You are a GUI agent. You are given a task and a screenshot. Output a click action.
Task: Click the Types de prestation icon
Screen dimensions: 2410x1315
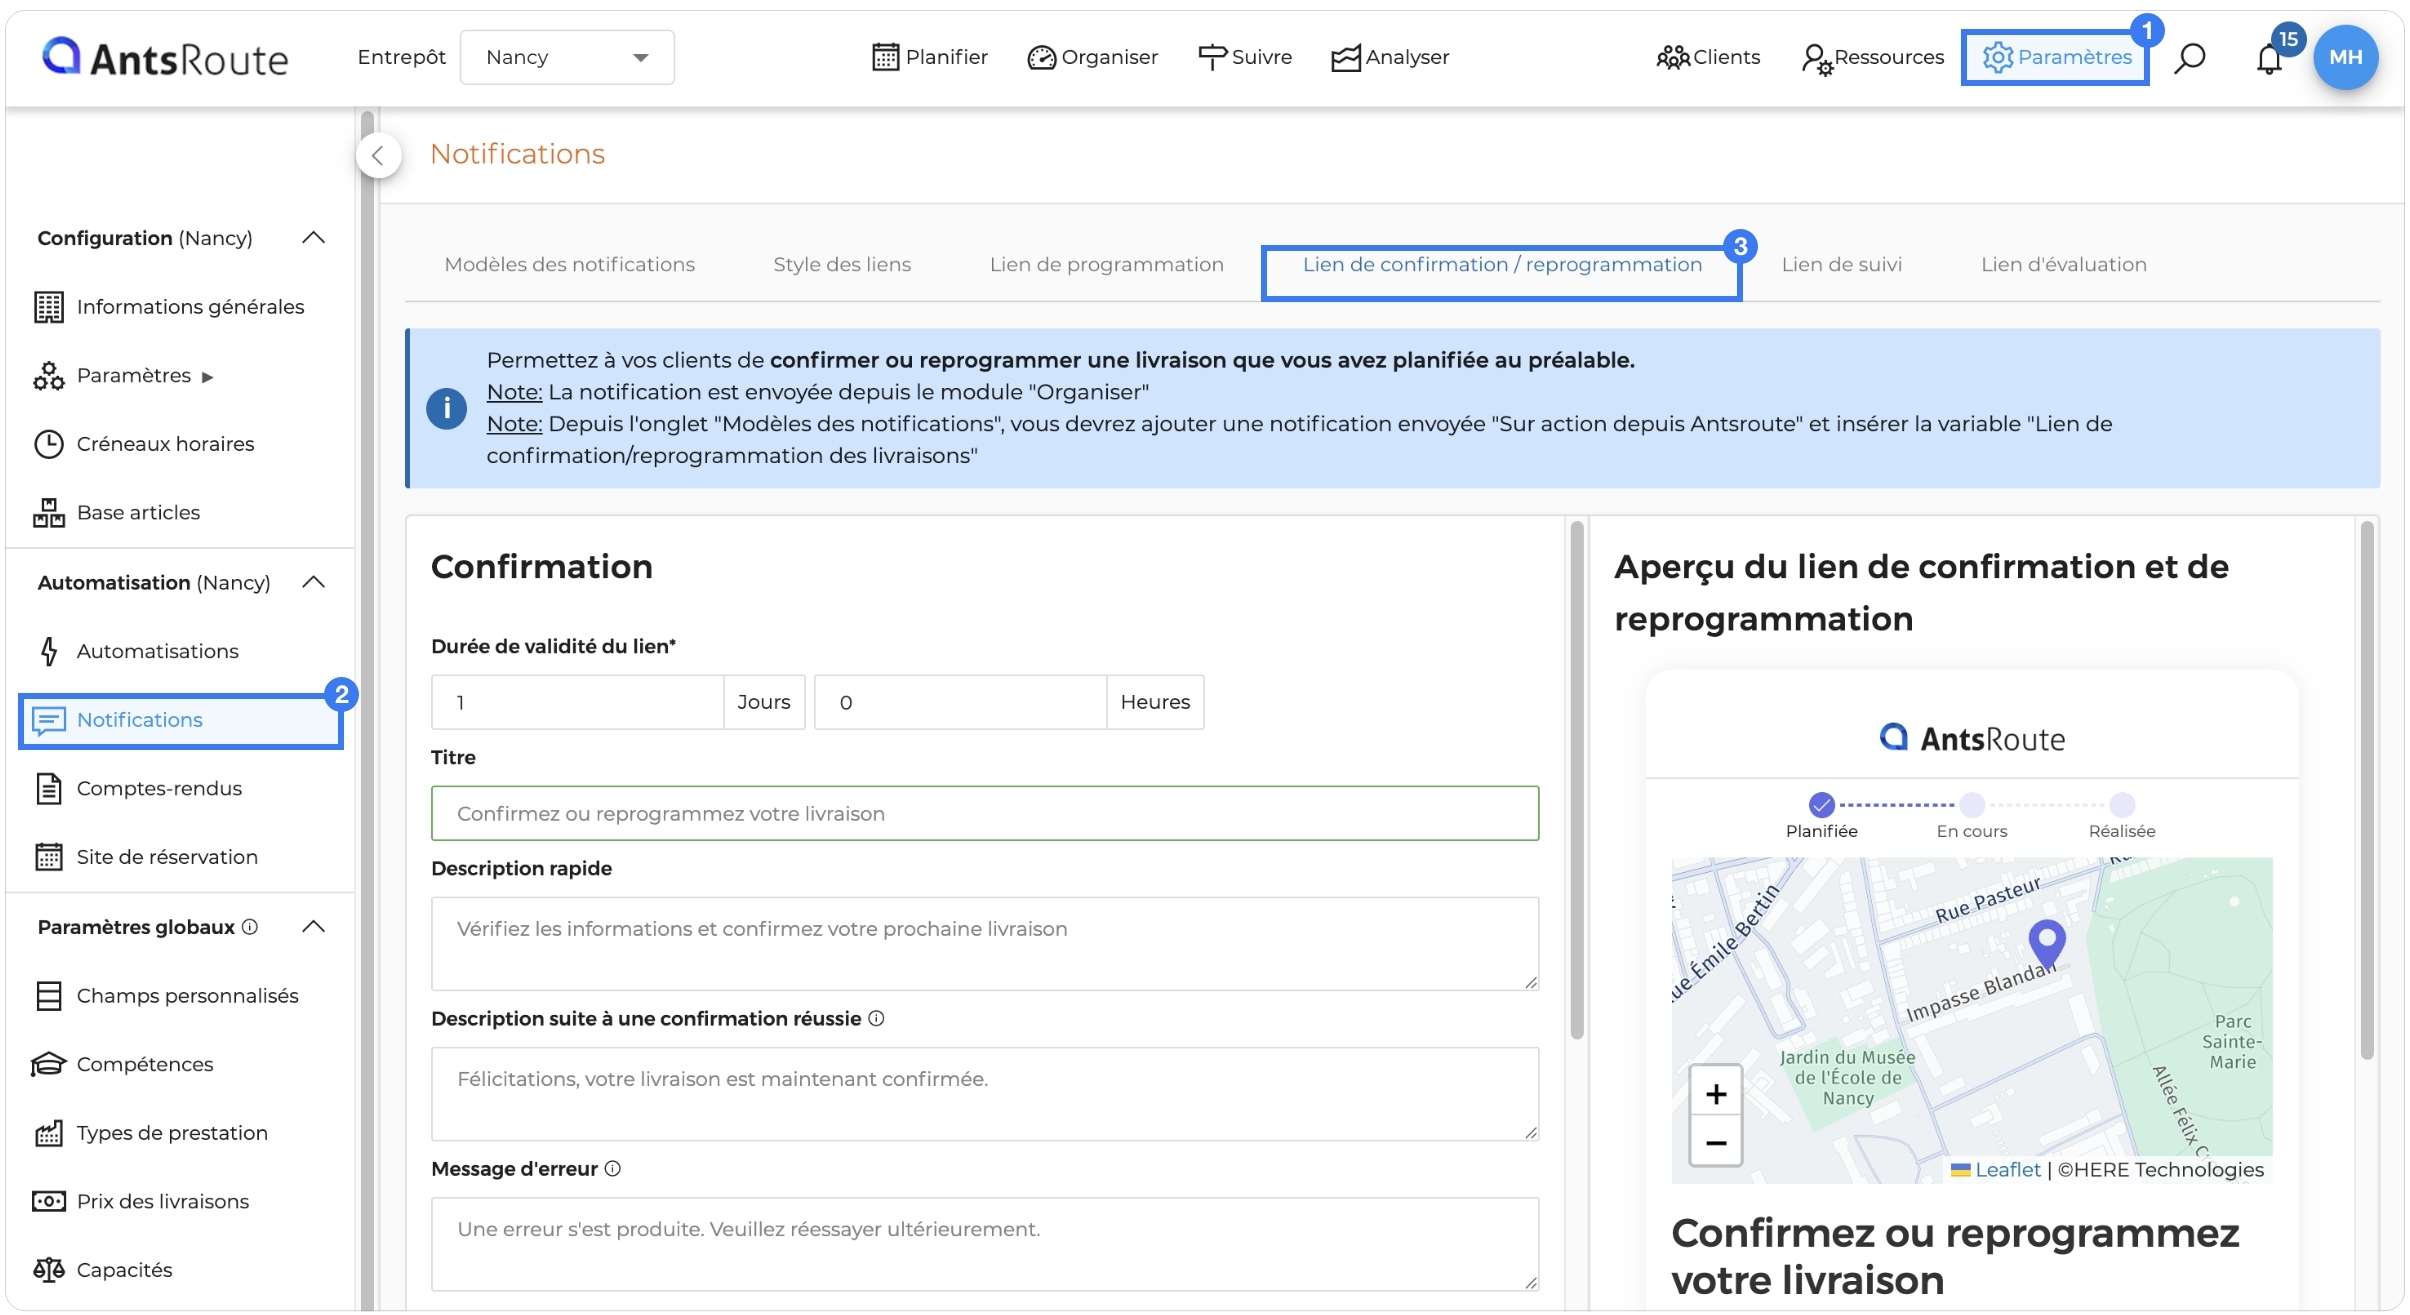tap(48, 1133)
